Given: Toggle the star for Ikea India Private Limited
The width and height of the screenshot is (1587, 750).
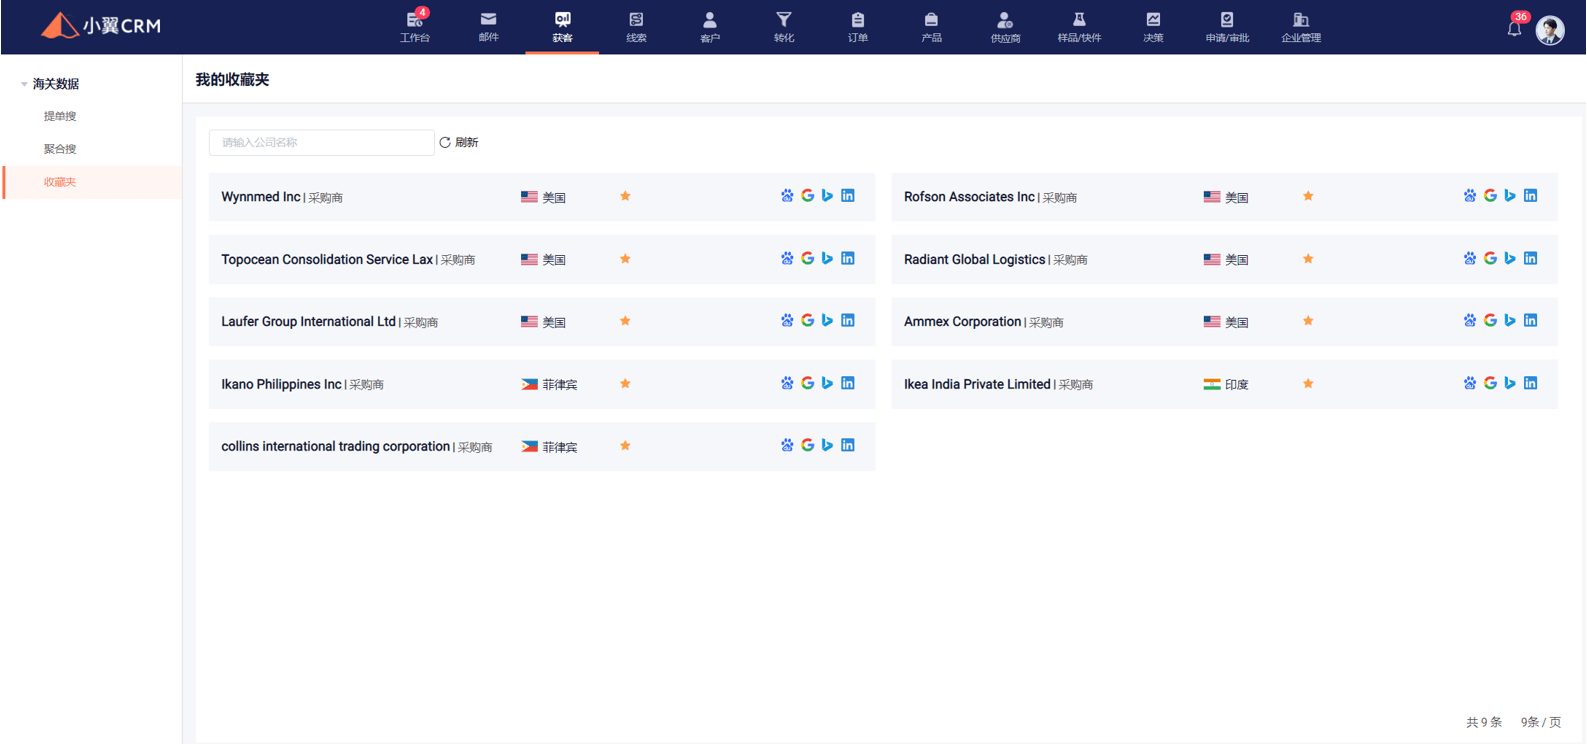Looking at the screenshot, I should tap(1308, 383).
